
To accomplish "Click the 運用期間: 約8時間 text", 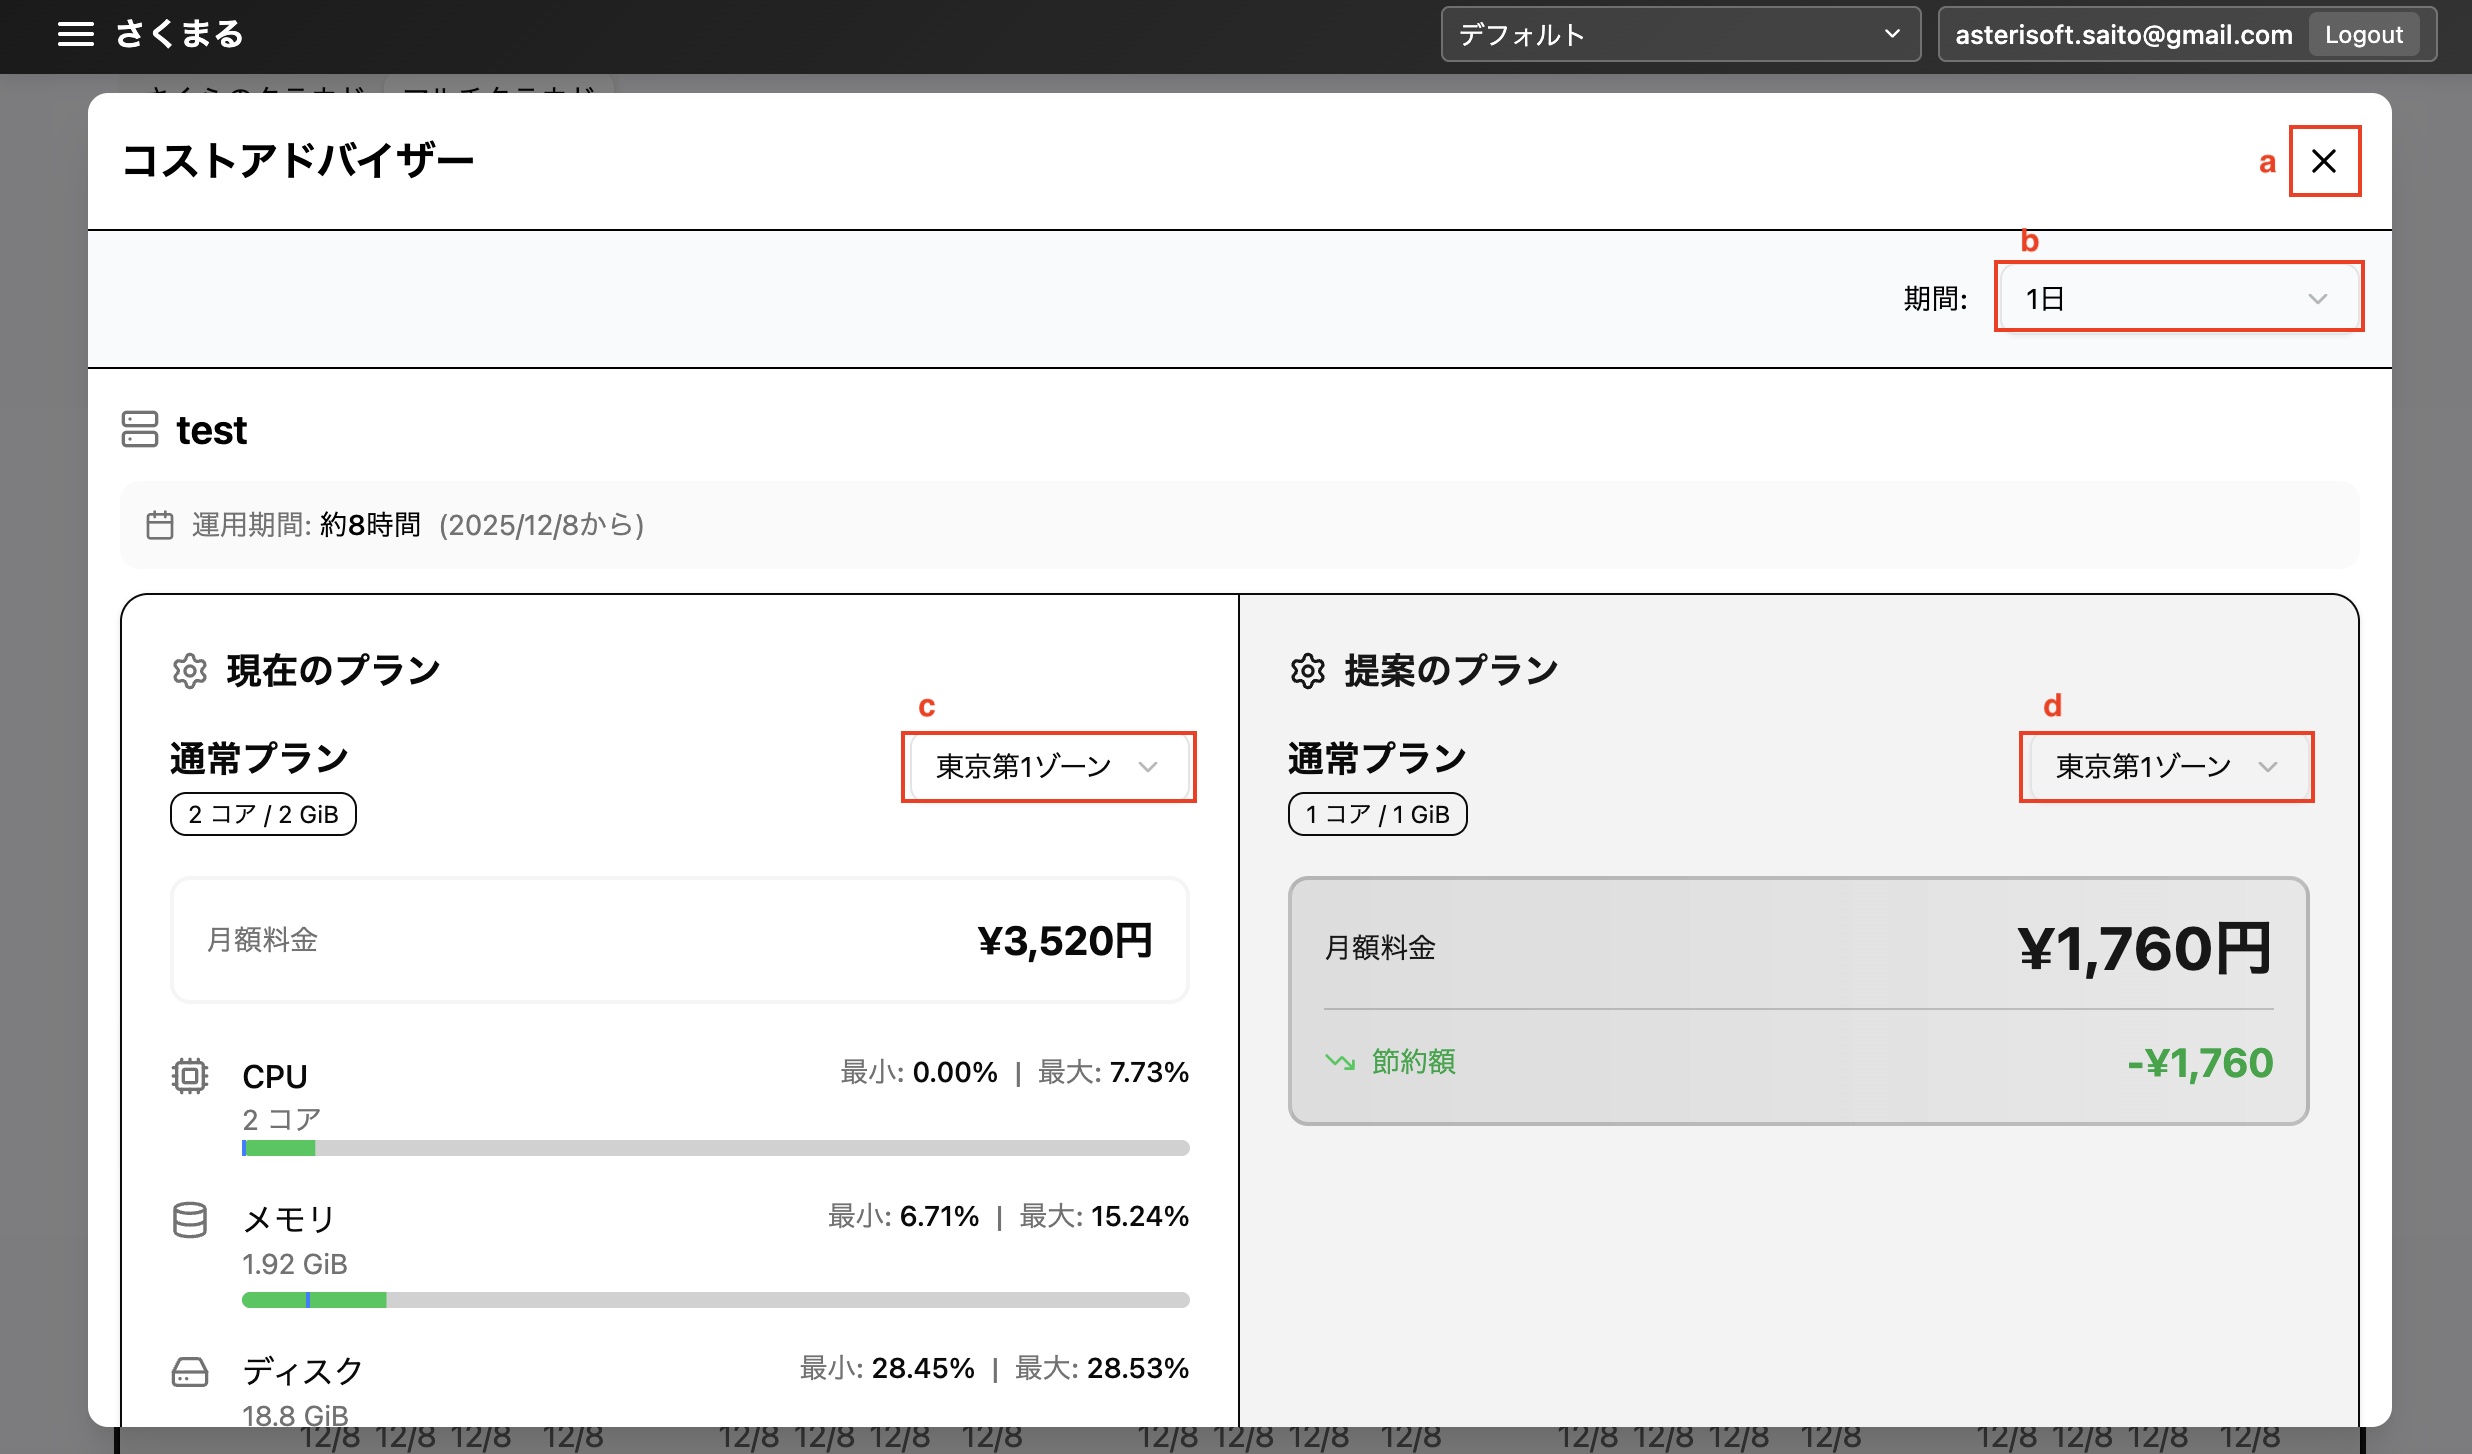I will (x=306, y=525).
